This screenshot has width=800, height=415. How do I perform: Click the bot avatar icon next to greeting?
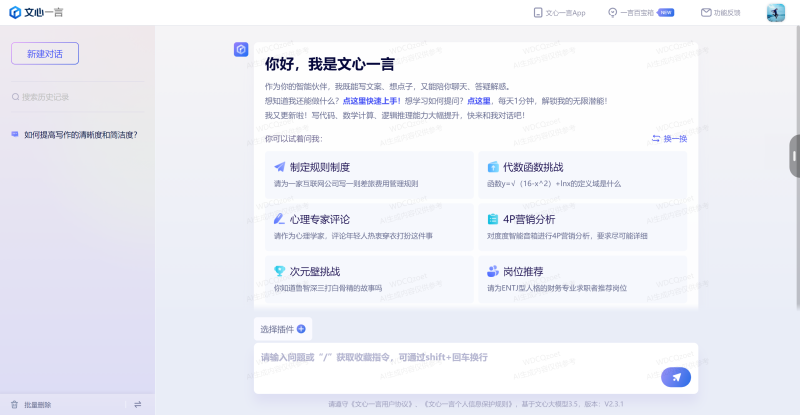click(x=241, y=50)
